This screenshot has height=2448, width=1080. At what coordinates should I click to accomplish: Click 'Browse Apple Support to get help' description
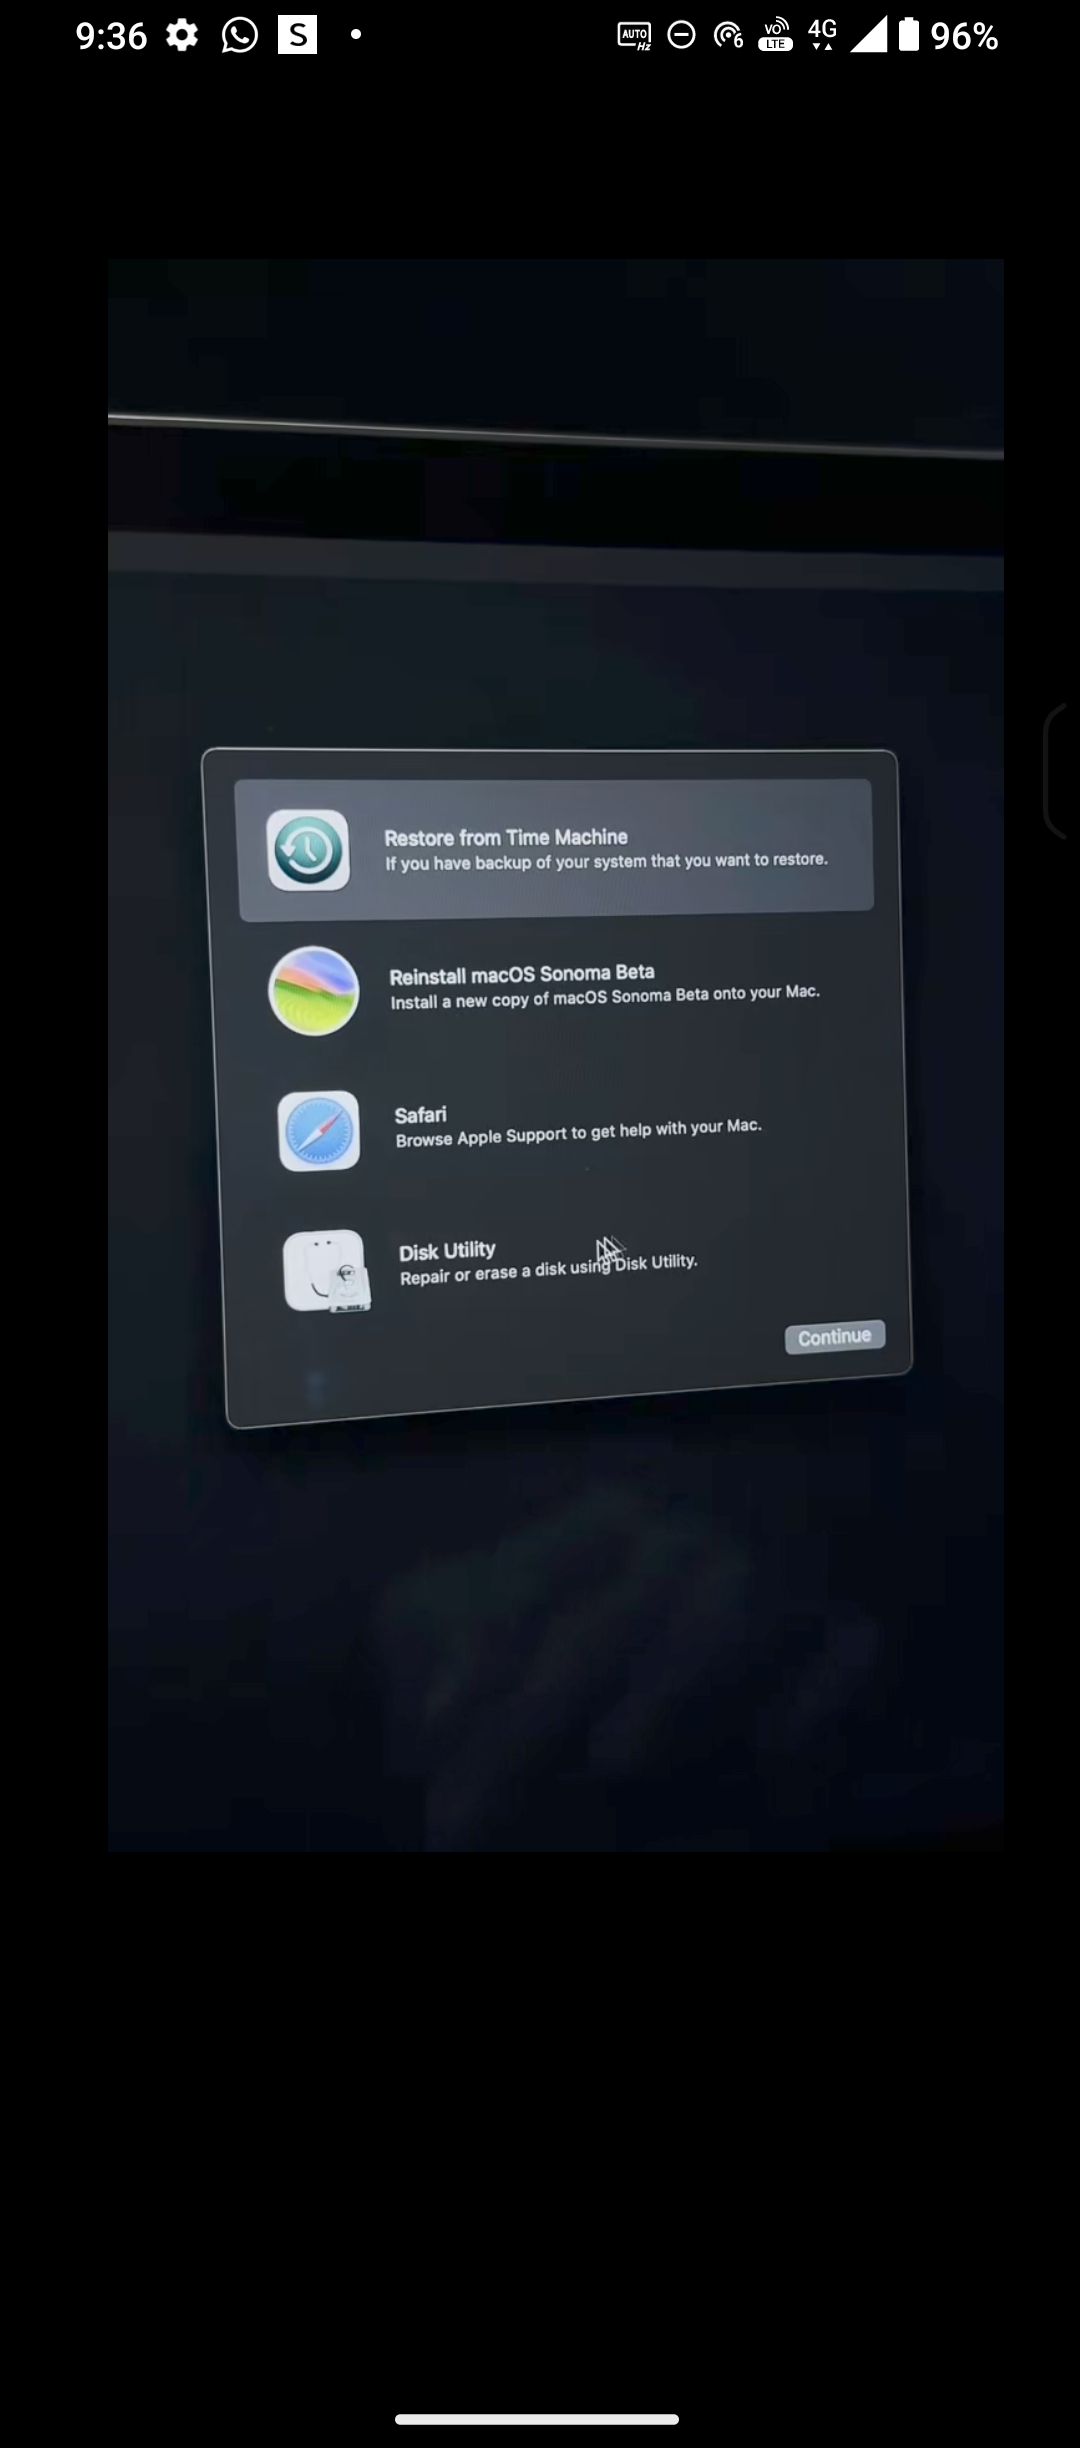click(x=578, y=1133)
